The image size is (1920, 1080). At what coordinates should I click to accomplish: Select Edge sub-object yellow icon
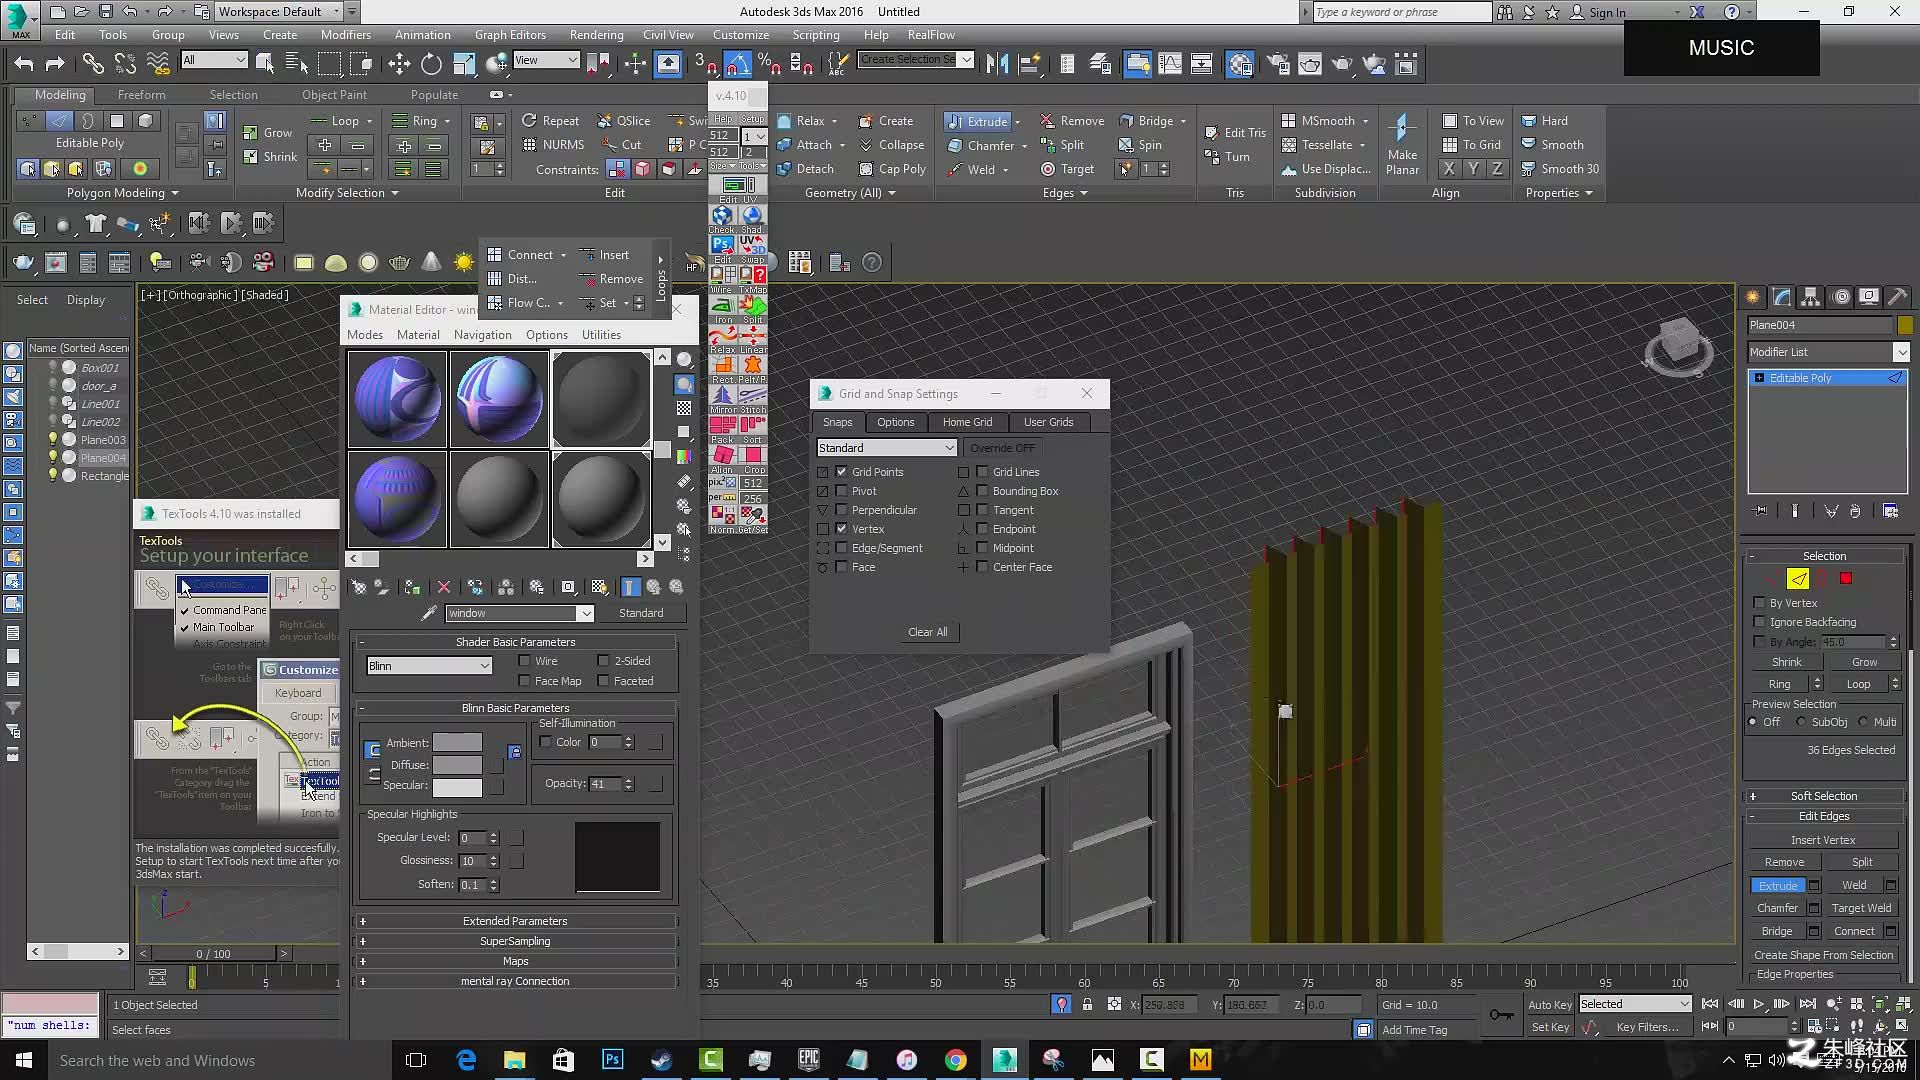[1798, 578]
